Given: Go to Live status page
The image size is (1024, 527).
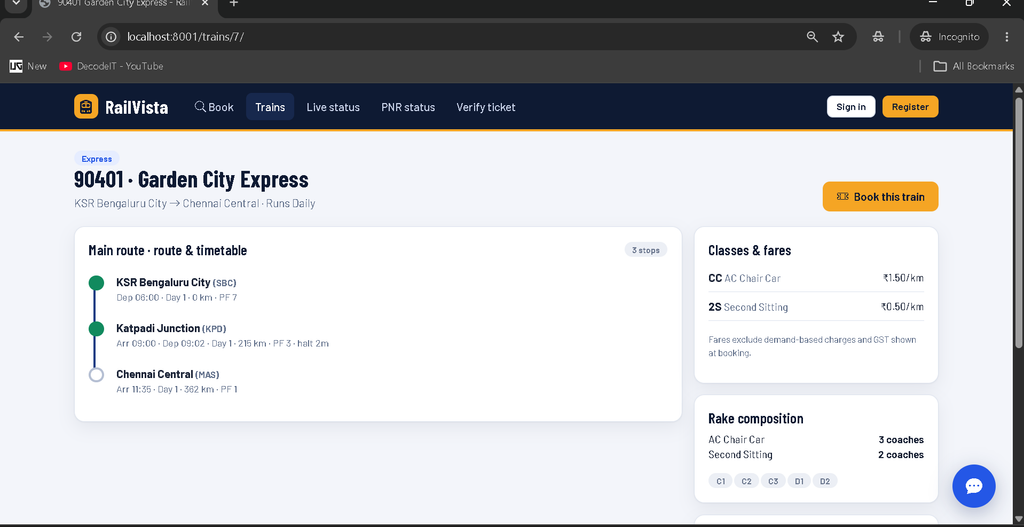Looking at the screenshot, I should 333,107.
